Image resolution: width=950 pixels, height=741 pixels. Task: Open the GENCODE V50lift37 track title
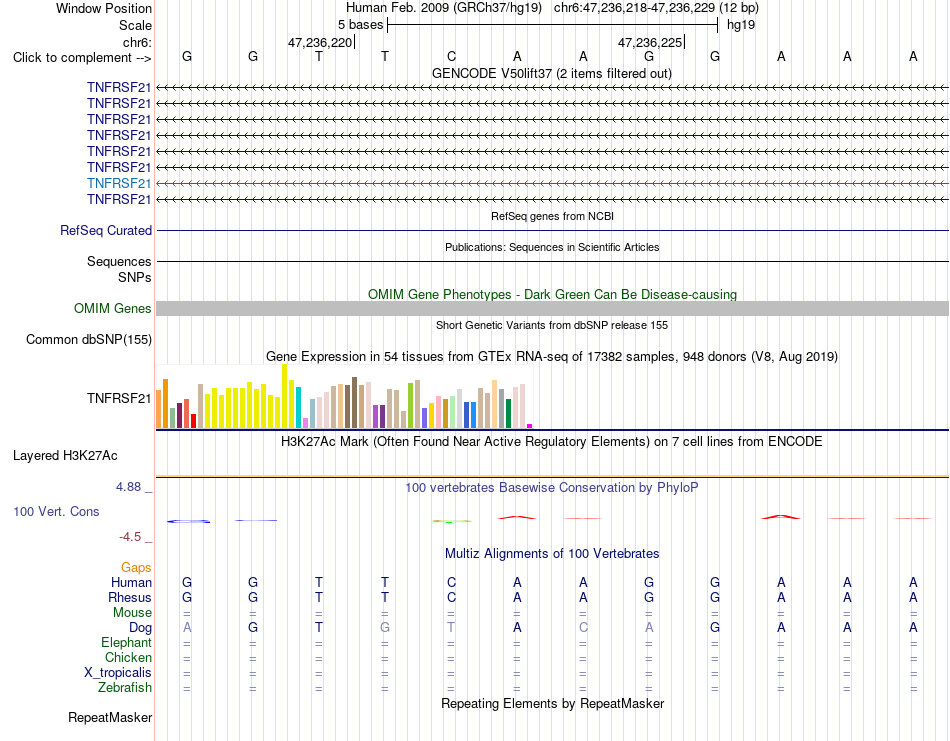pyautogui.click(x=551, y=73)
